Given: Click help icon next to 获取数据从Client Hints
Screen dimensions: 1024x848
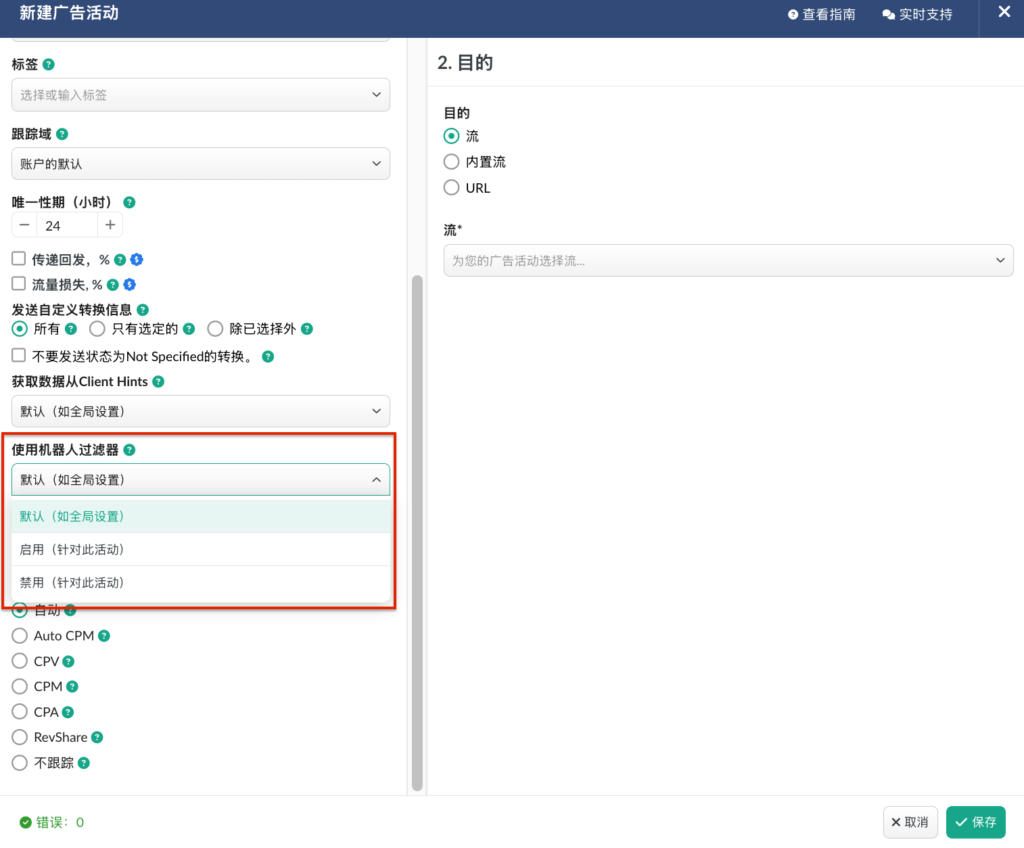Looking at the screenshot, I should point(158,381).
